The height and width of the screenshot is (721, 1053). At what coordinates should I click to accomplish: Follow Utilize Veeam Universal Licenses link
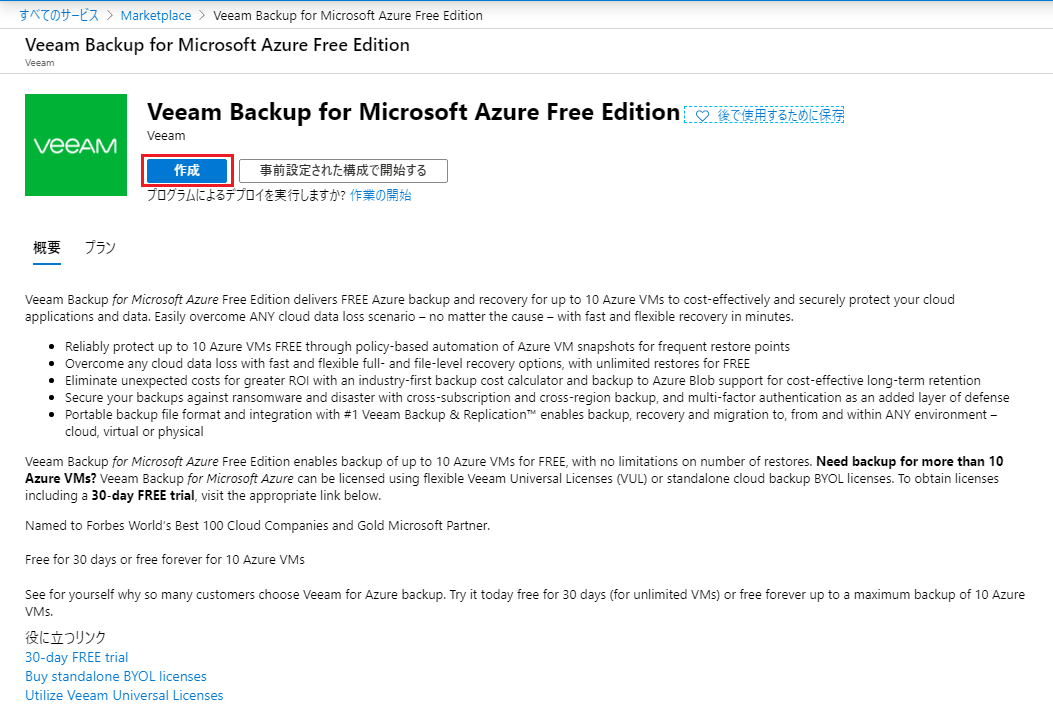tap(124, 695)
